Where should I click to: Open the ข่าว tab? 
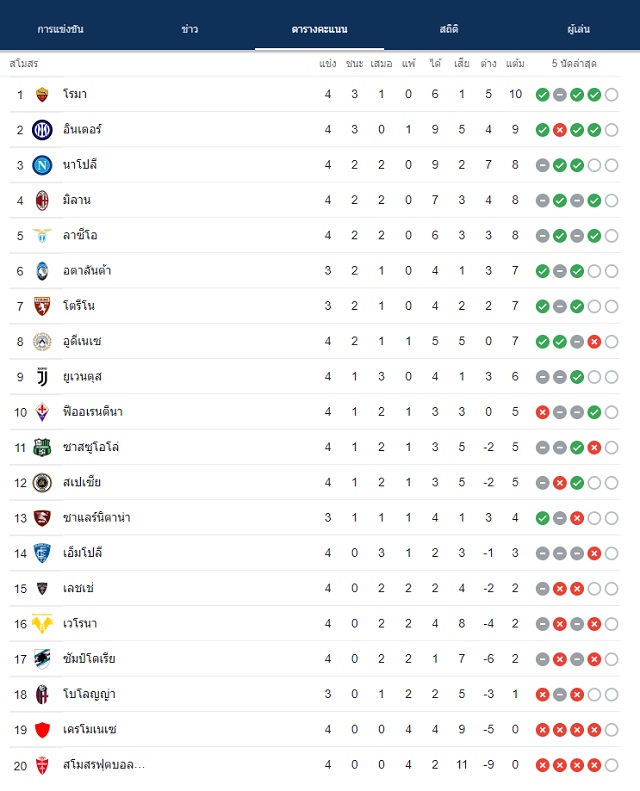[190, 29]
